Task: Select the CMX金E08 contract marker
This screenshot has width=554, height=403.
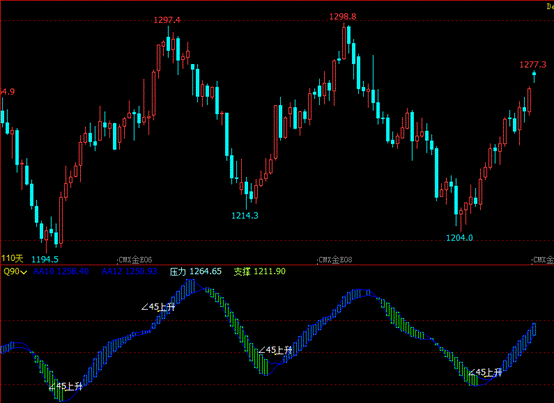Action: click(x=335, y=260)
